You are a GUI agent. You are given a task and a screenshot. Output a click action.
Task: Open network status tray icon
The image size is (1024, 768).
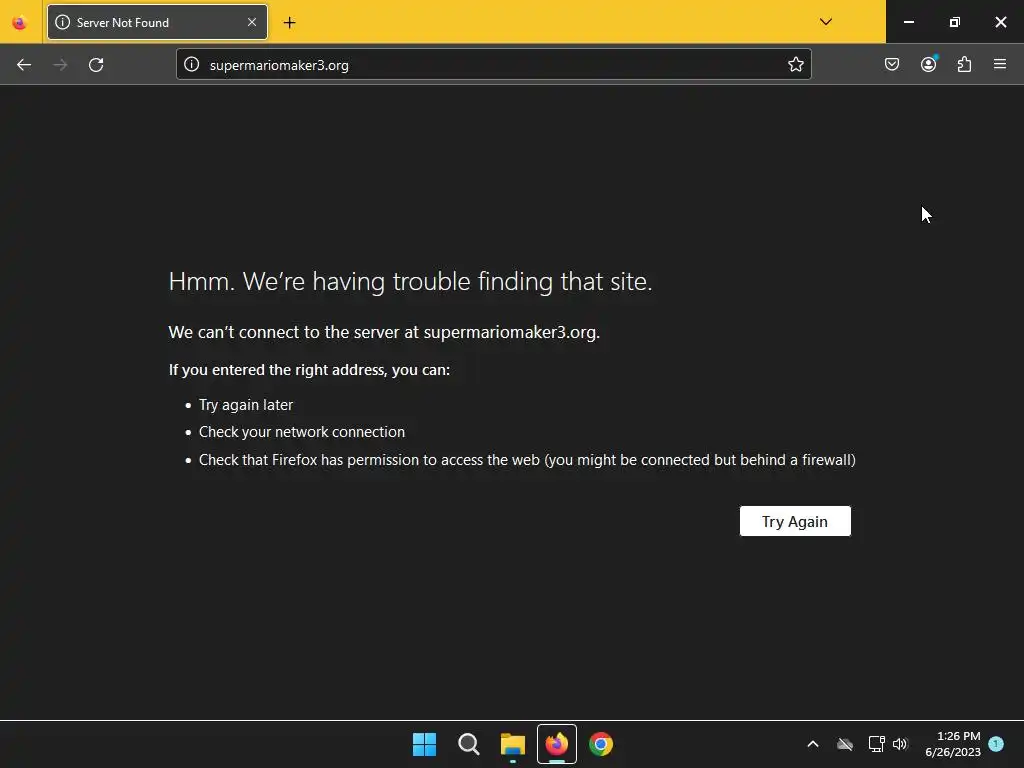pyautogui.click(x=876, y=744)
